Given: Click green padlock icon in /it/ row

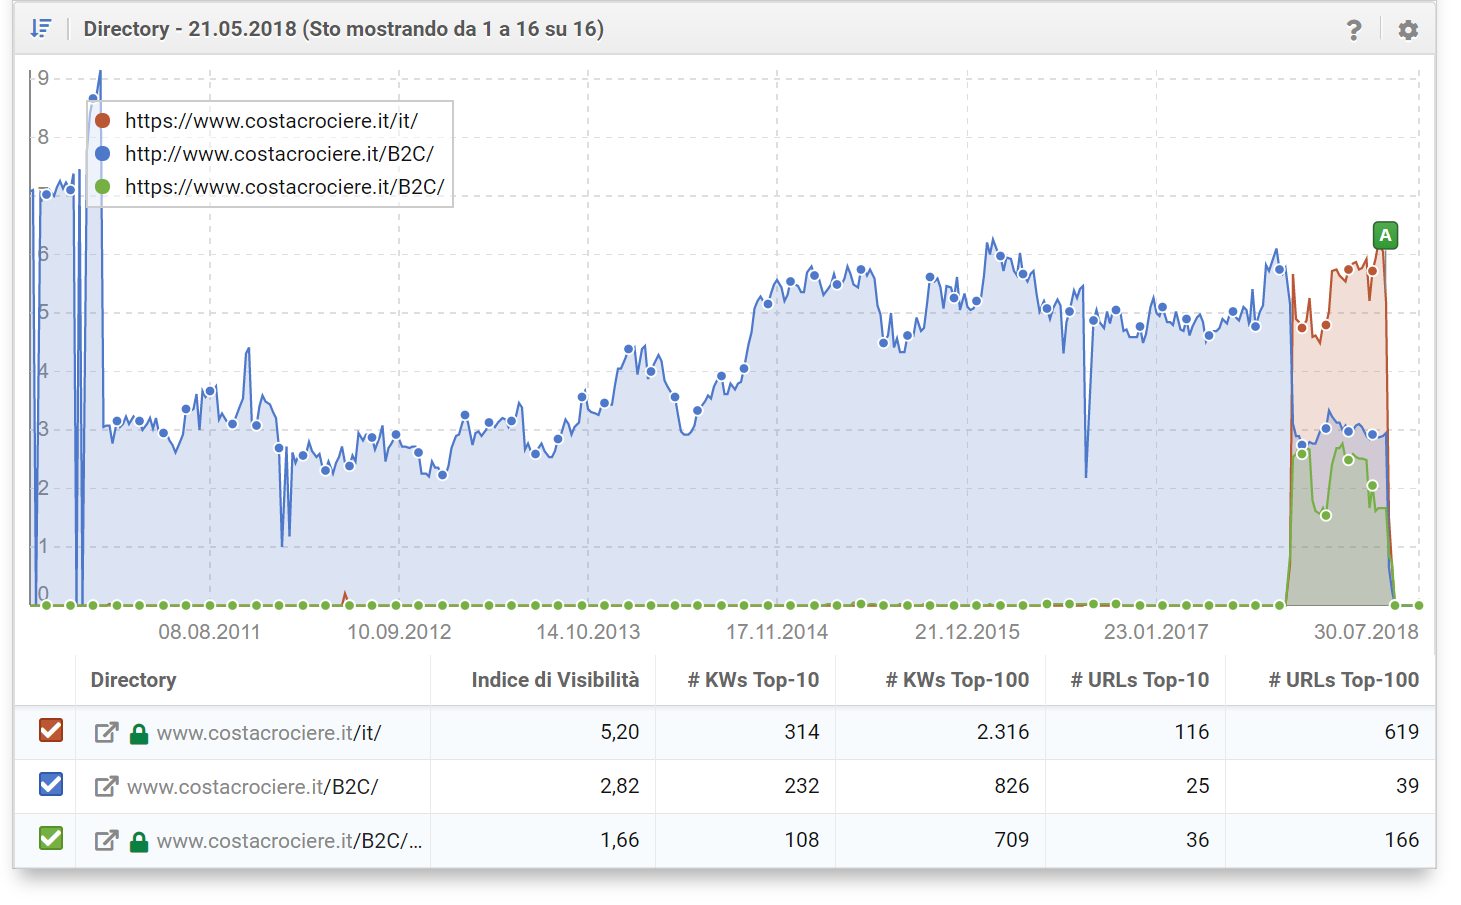Looking at the screenshot, I should (x=139, y=734).
